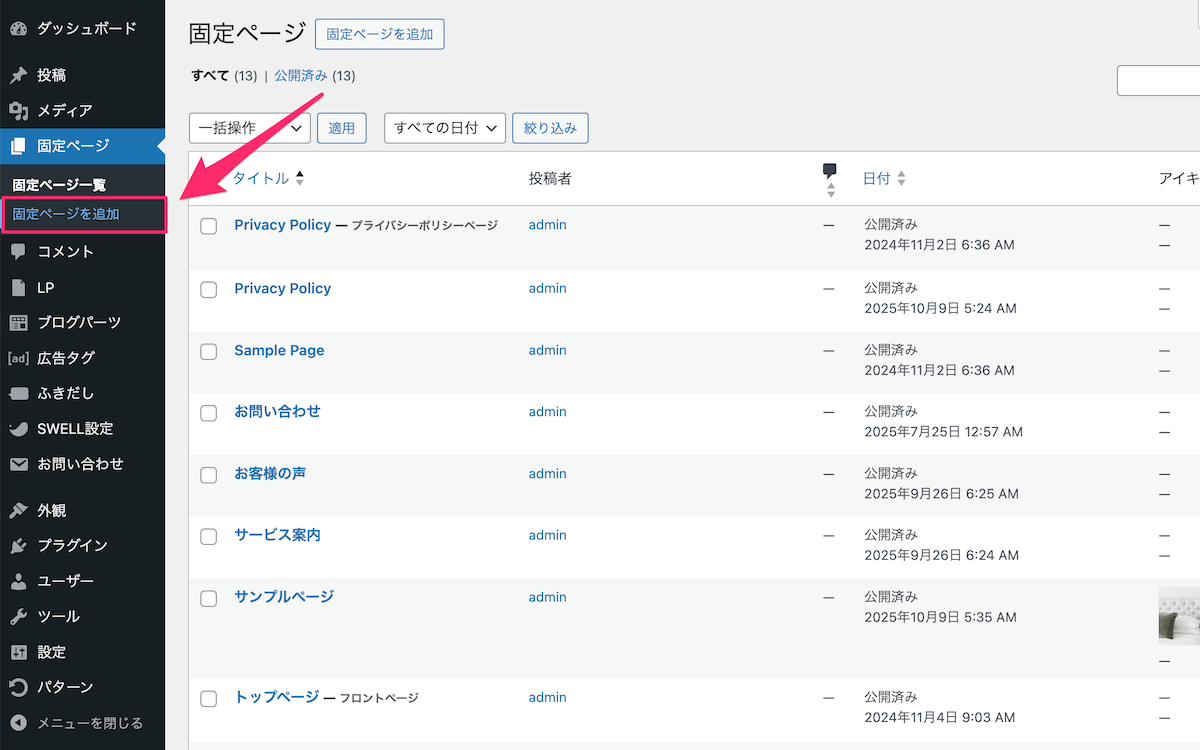Screen dimensions: 1200x750
Task: Click the envelope icon for お問い合わせ menu
Action: tap(18, 464)
